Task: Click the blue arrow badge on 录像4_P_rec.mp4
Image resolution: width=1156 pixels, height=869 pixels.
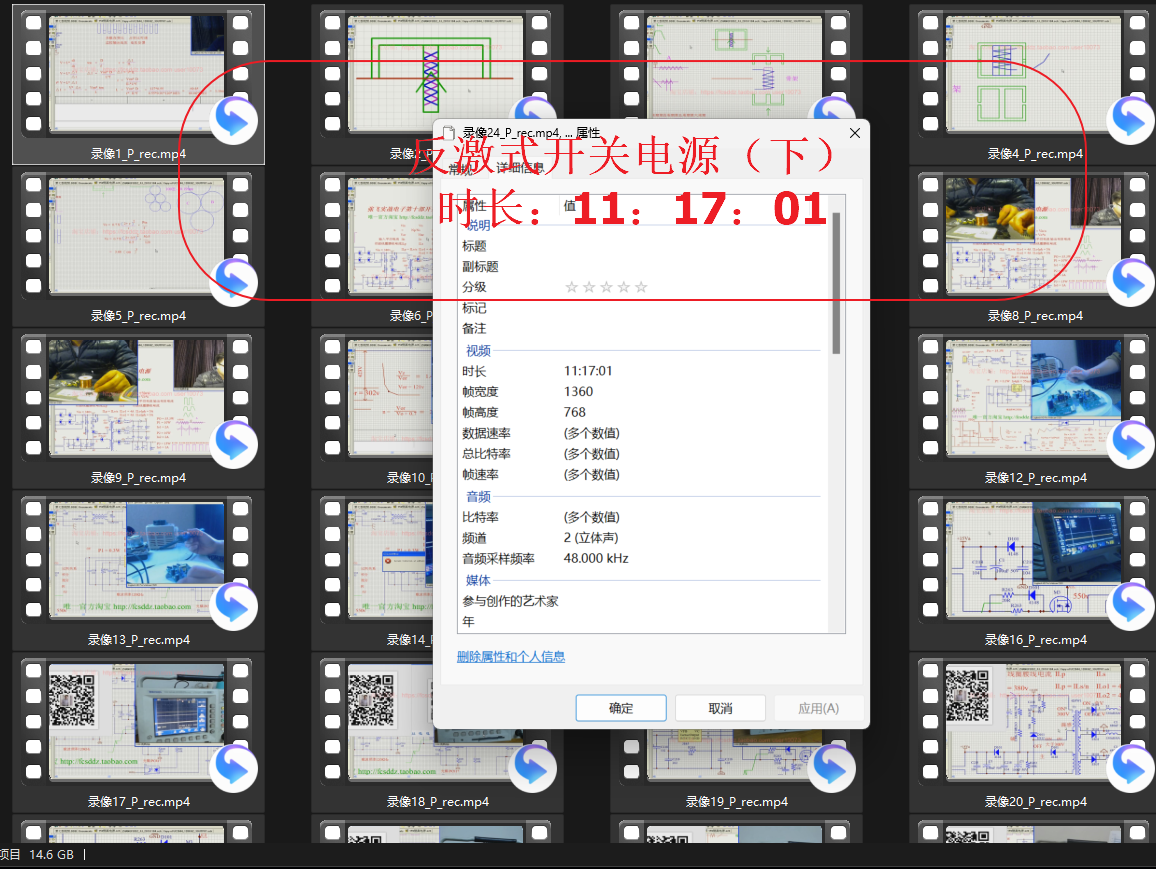Action: (1130, 120)
